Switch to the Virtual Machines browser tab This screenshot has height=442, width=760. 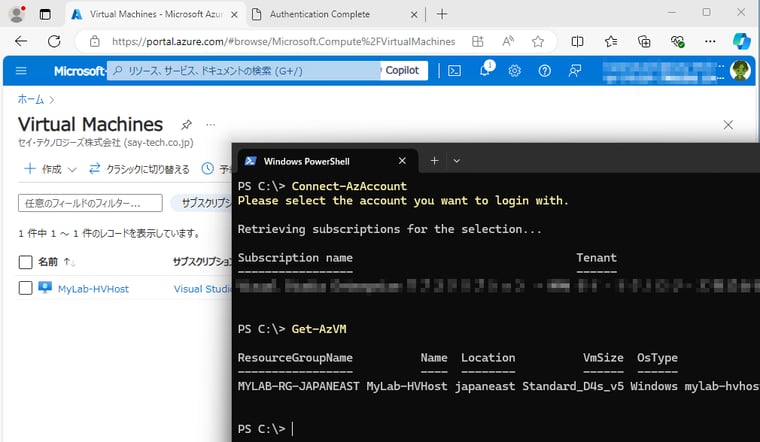click(156, 15)
